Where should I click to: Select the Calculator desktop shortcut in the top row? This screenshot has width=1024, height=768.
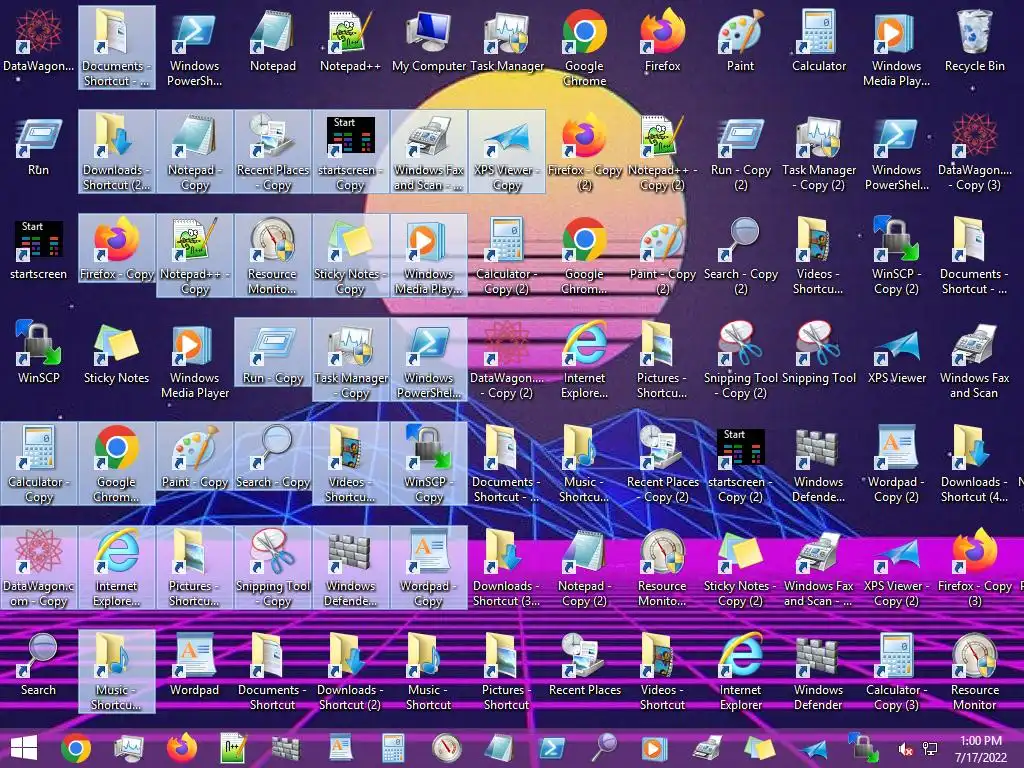(x=818, y=40)
